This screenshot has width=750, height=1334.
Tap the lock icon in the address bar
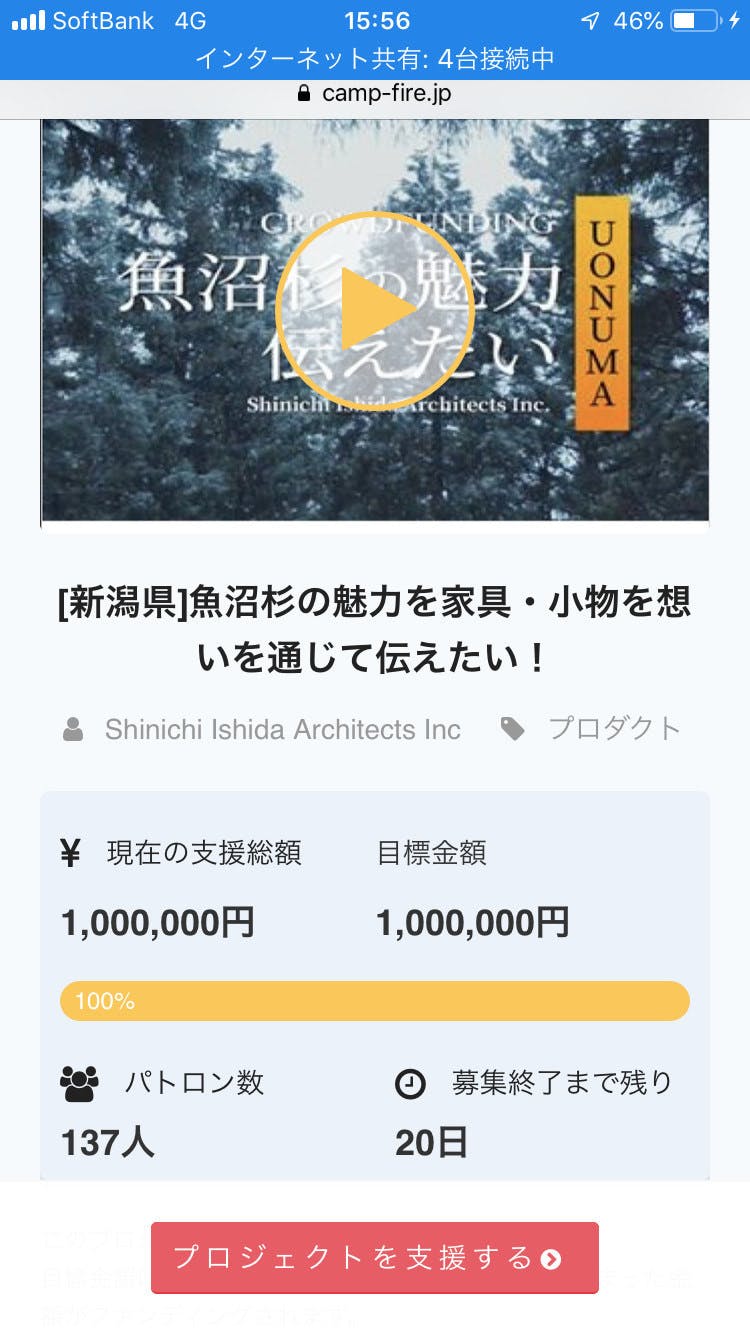pyautogui.click(x=305, y=93)
